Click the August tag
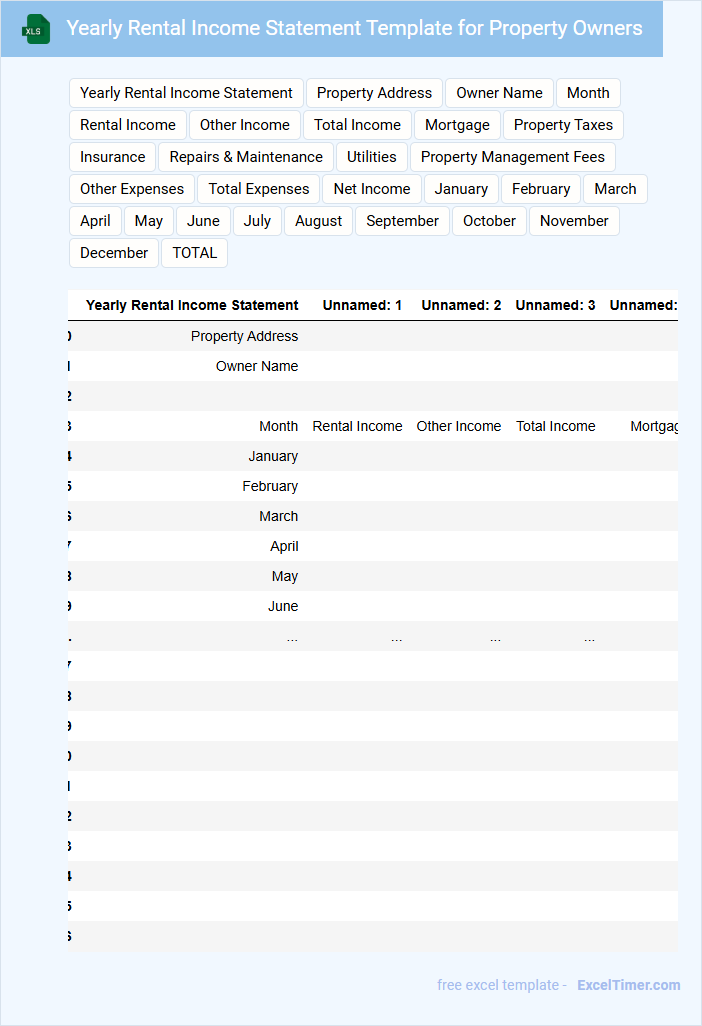702x1026 pixels. (x=319, y=221)
